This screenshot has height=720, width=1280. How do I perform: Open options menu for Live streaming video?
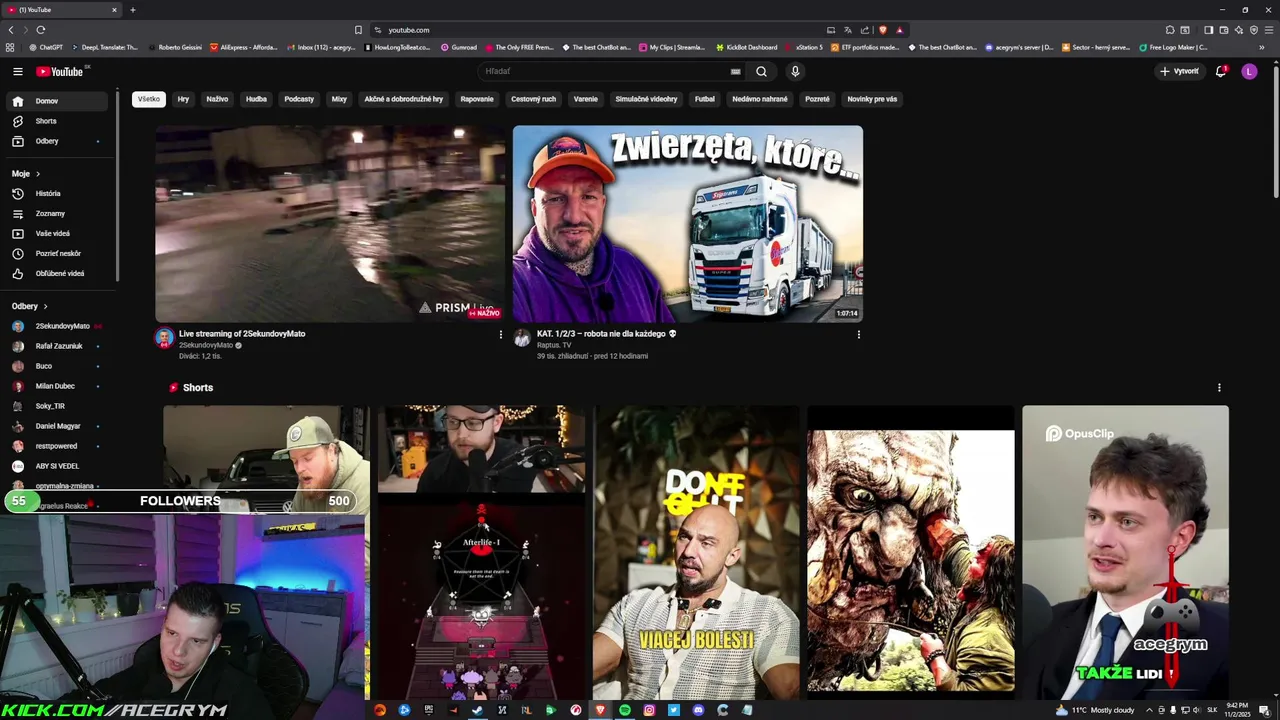tap(501, 334)
